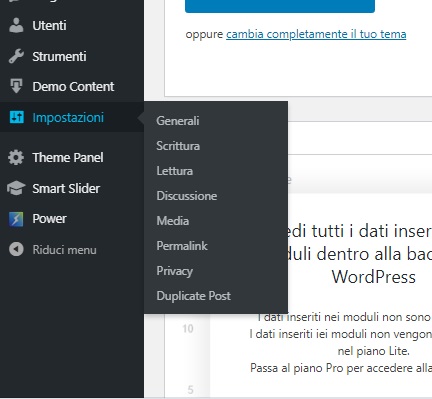Click the 'WordPress' heading text
This screenshot has height=399, width=432.
[x=374, y=277]
